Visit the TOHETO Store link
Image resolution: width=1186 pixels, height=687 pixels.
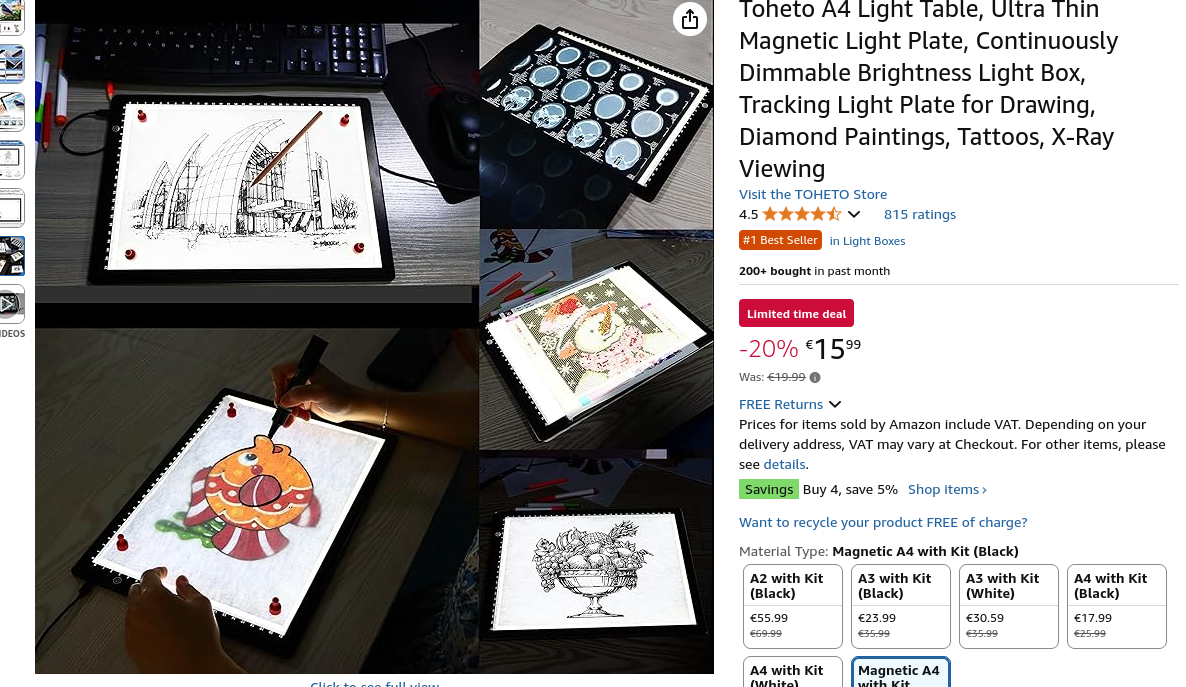(812, 194)
